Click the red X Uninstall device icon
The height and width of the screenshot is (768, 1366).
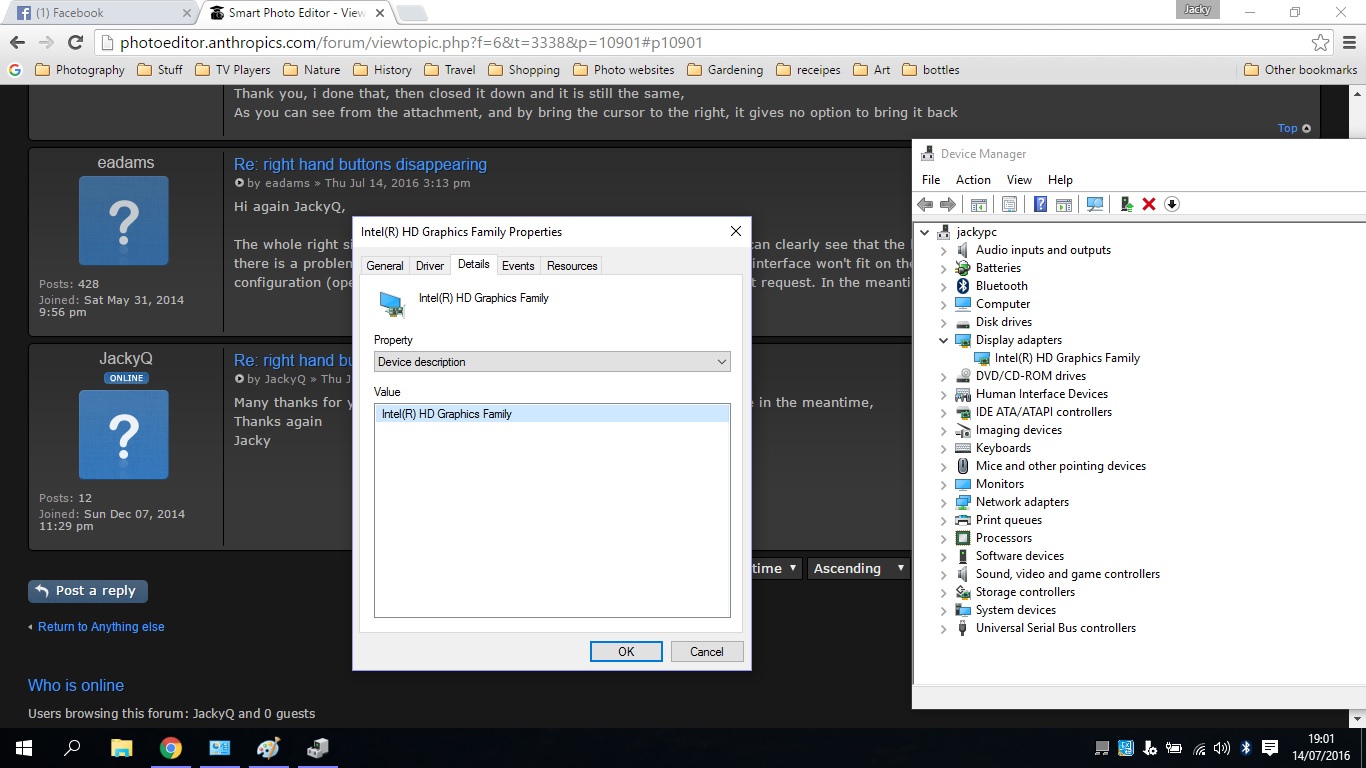(1149, 204)
